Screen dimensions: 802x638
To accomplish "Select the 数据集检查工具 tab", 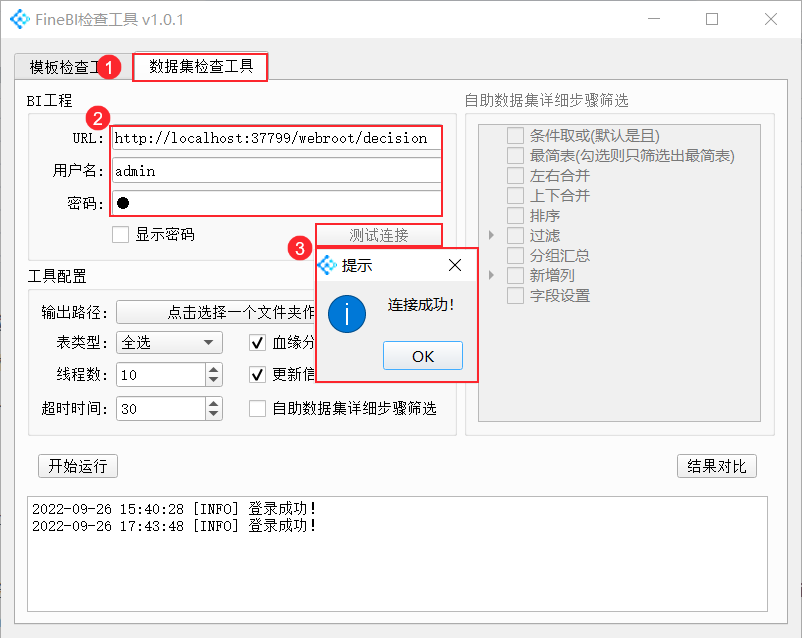I will tap(200, 67).
